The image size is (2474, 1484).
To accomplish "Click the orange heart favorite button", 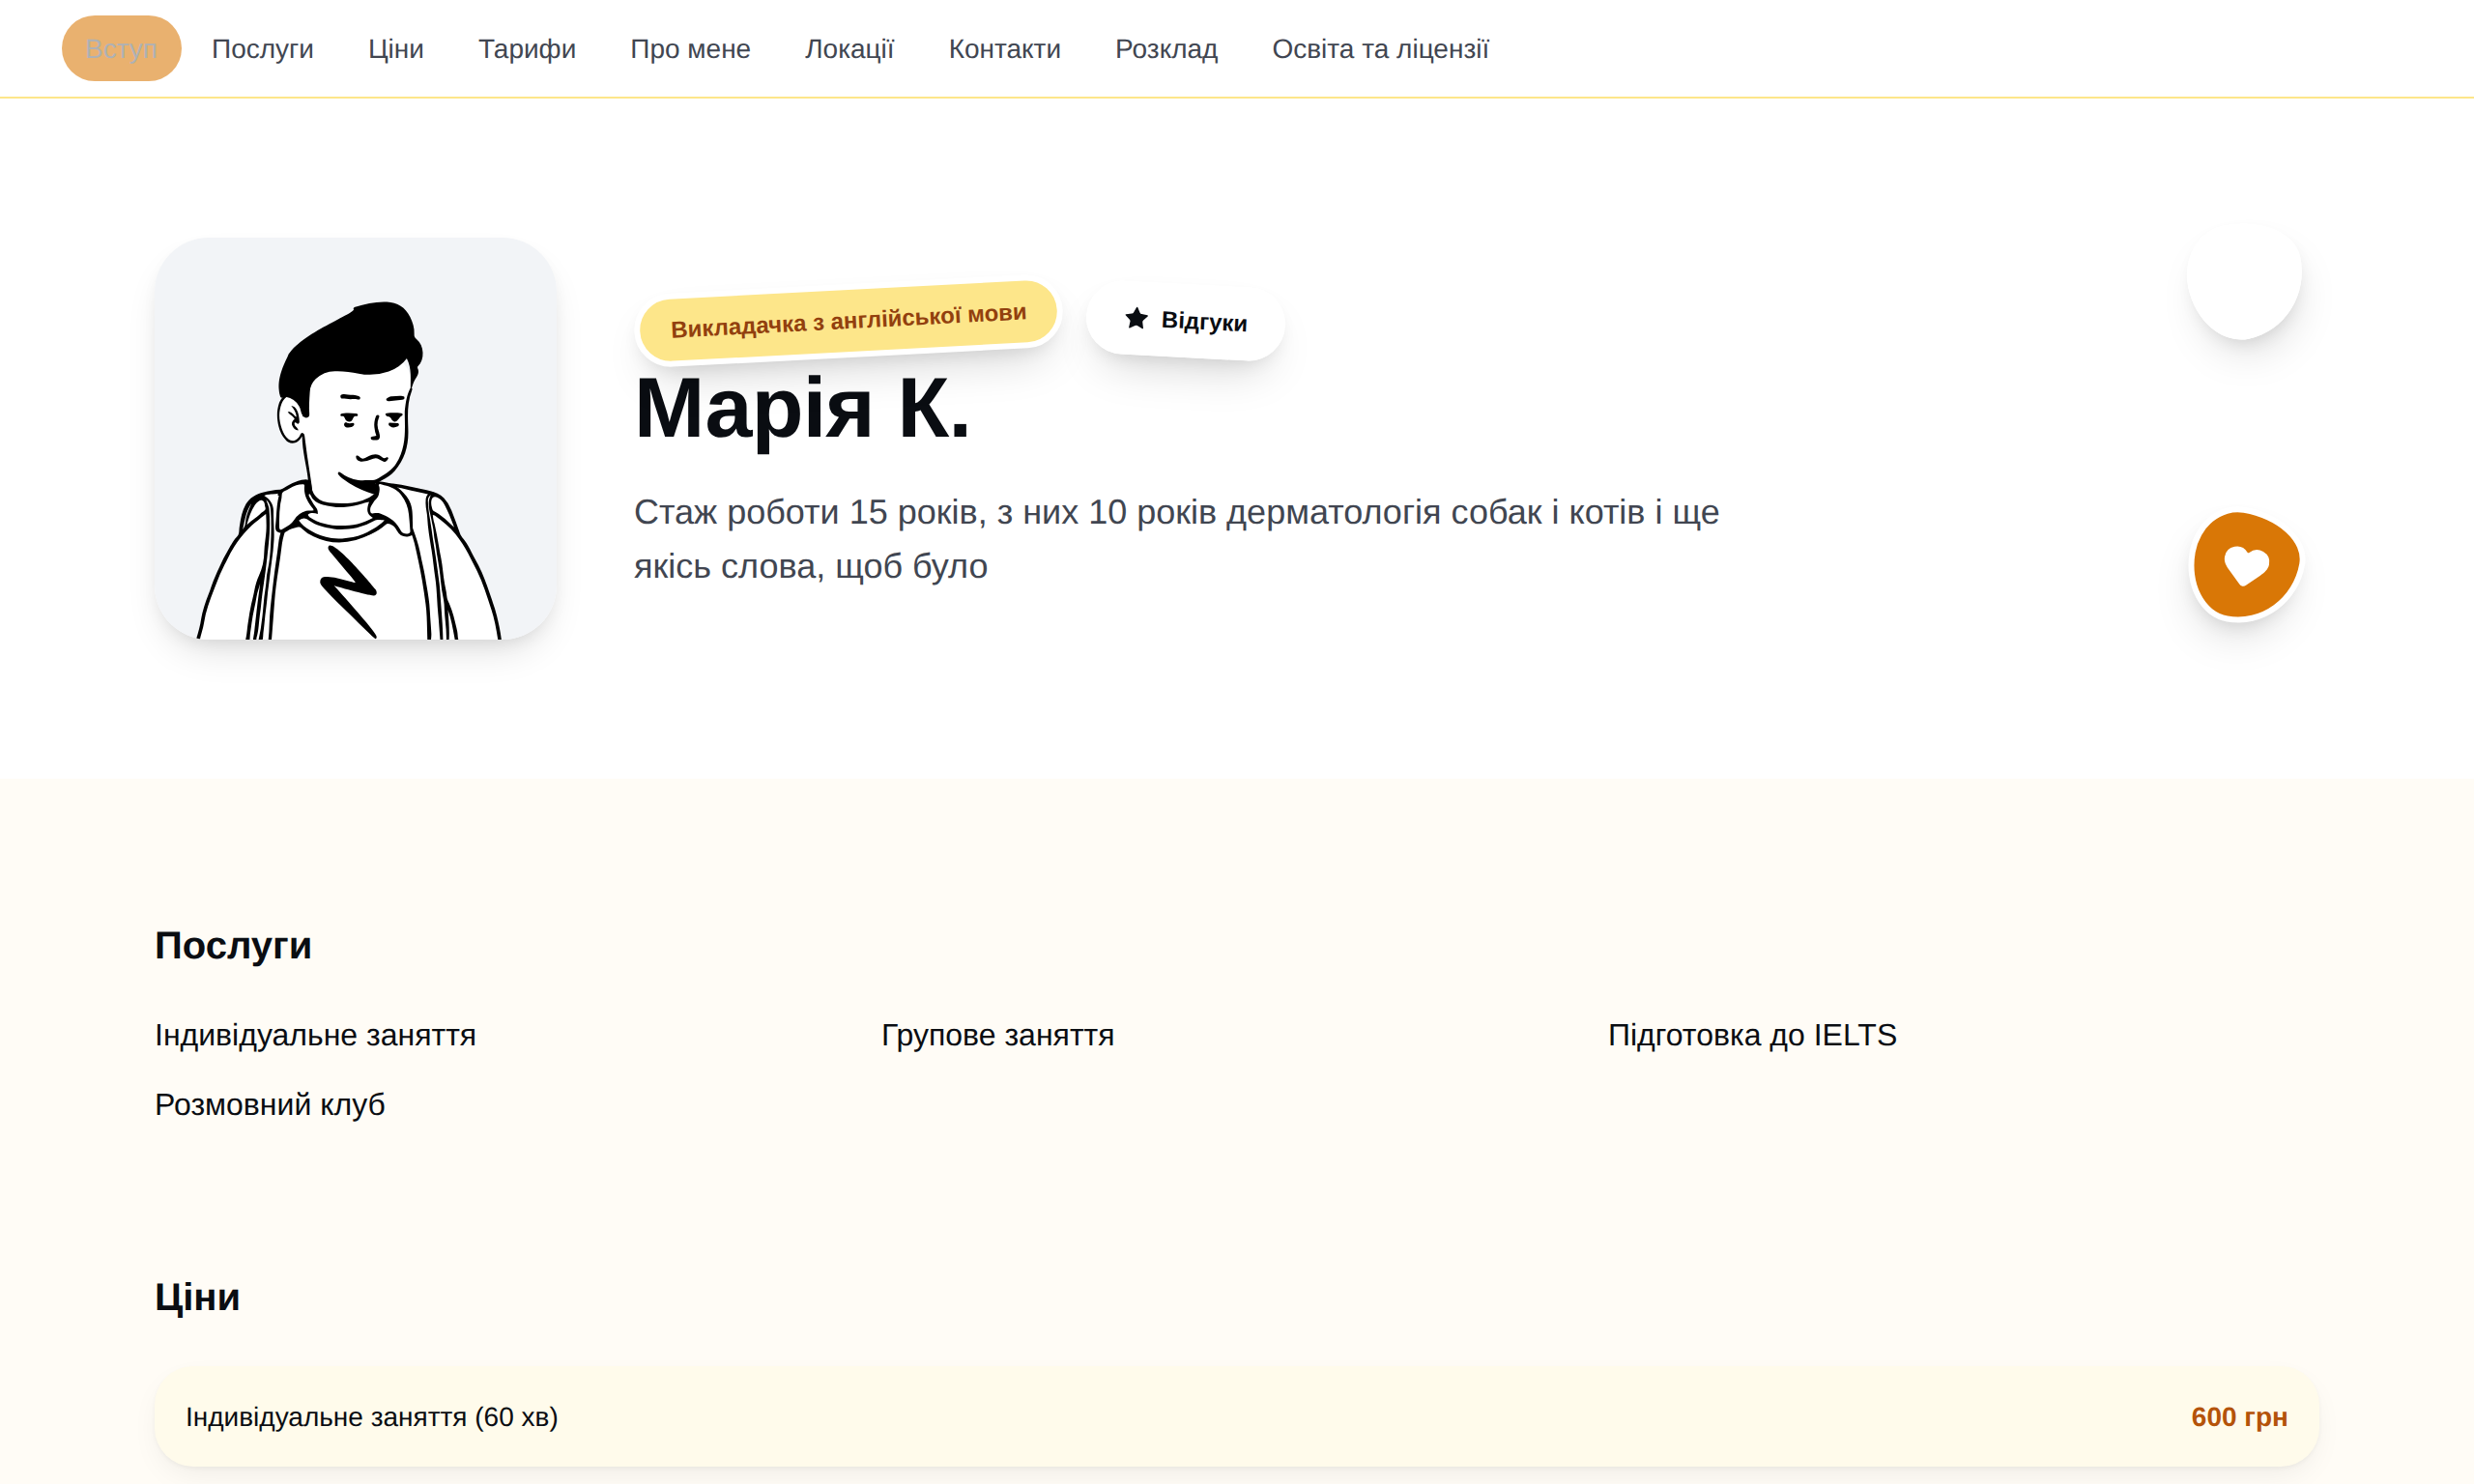I will coord(2245,566).
